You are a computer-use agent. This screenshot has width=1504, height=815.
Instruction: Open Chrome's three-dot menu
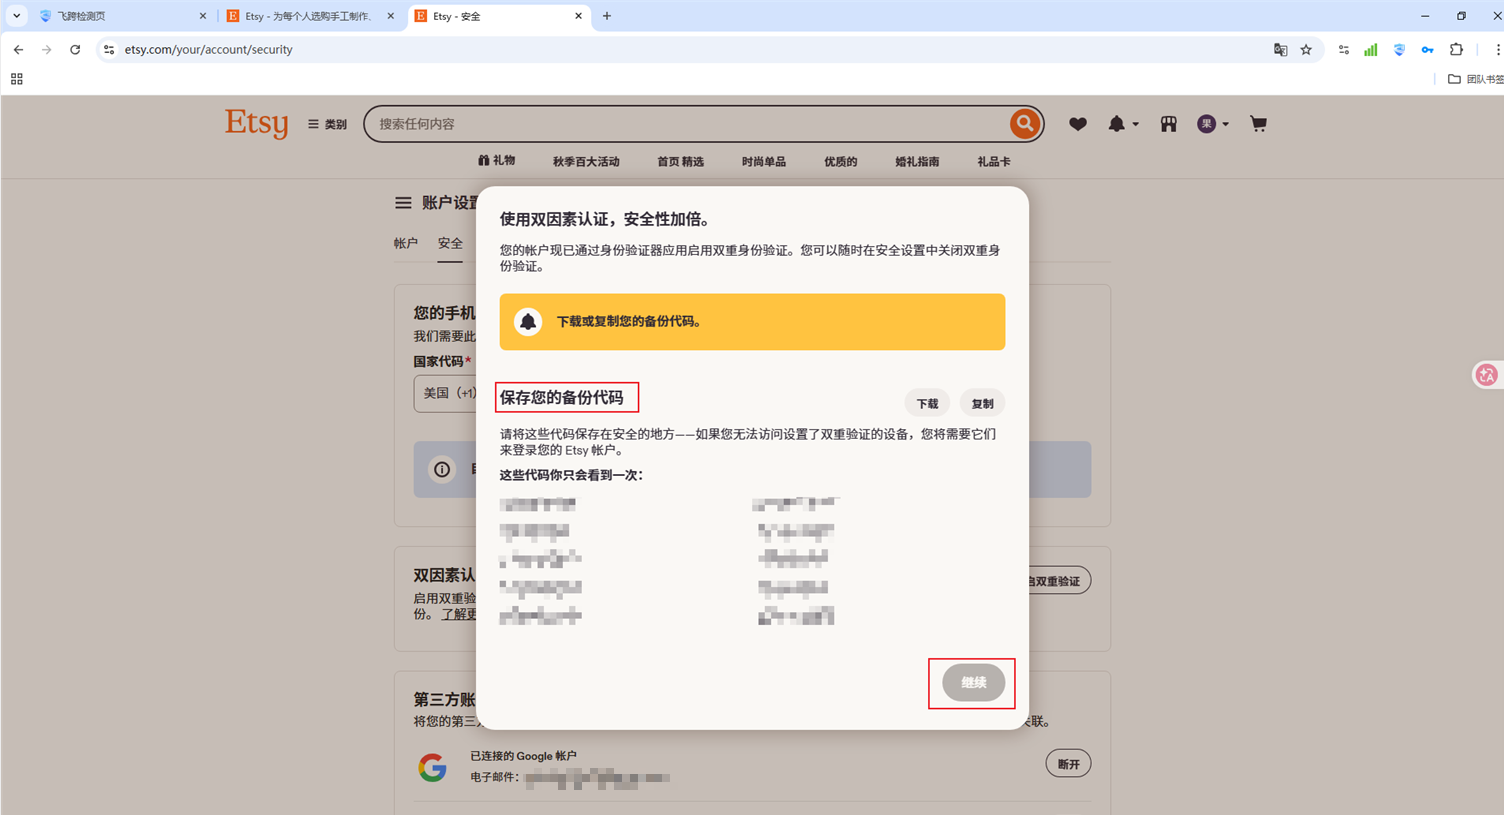pyautogui.click(x=1497, y=50)
